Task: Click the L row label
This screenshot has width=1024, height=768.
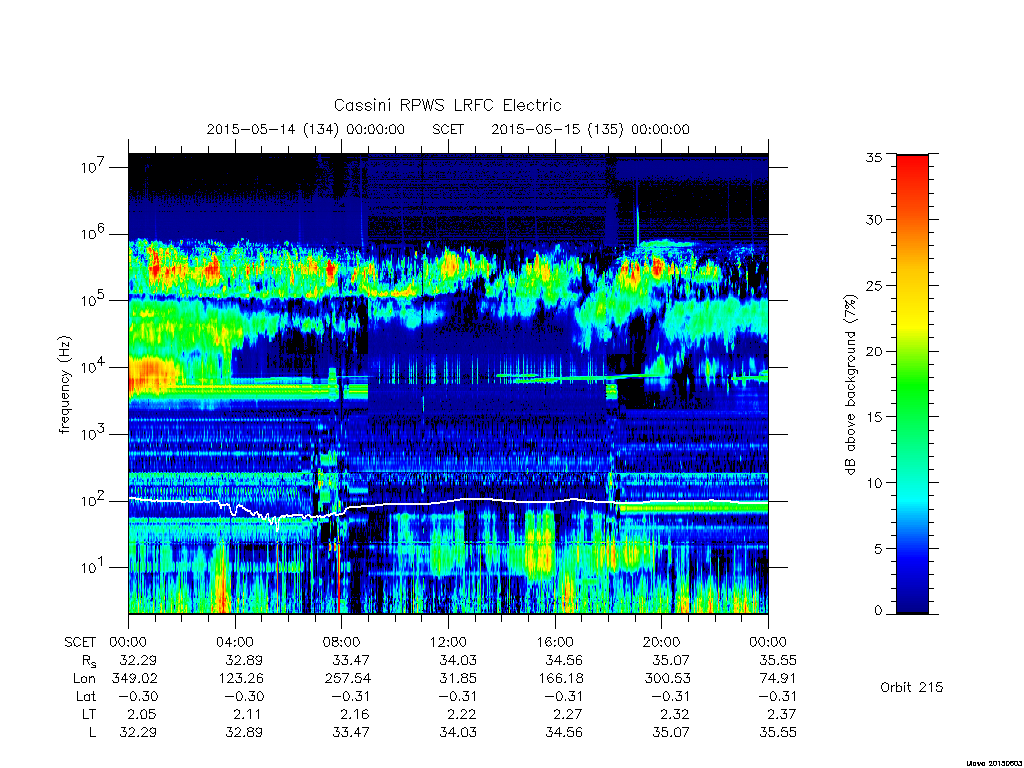Action: click(x=92, y=732)
